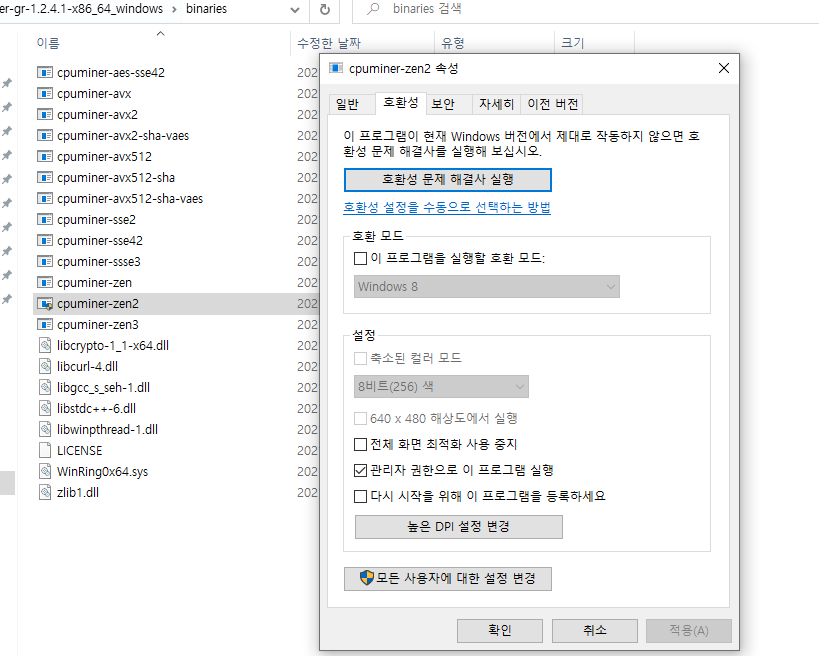Click the cpuminer-ssse3 file icon

tap(45, 261)
